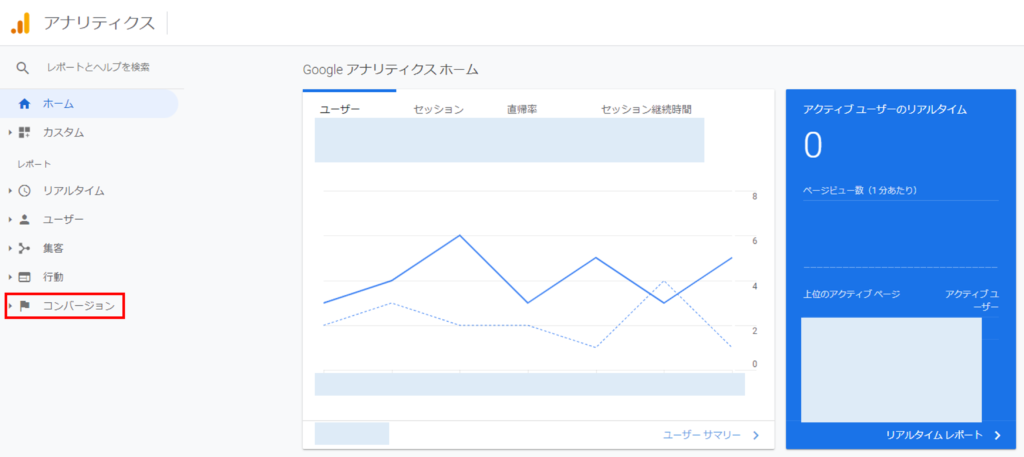Screen dimensions: 1024x457
Task: Select the 直帰率 metric tab
Action: click(x=522, y=109)
